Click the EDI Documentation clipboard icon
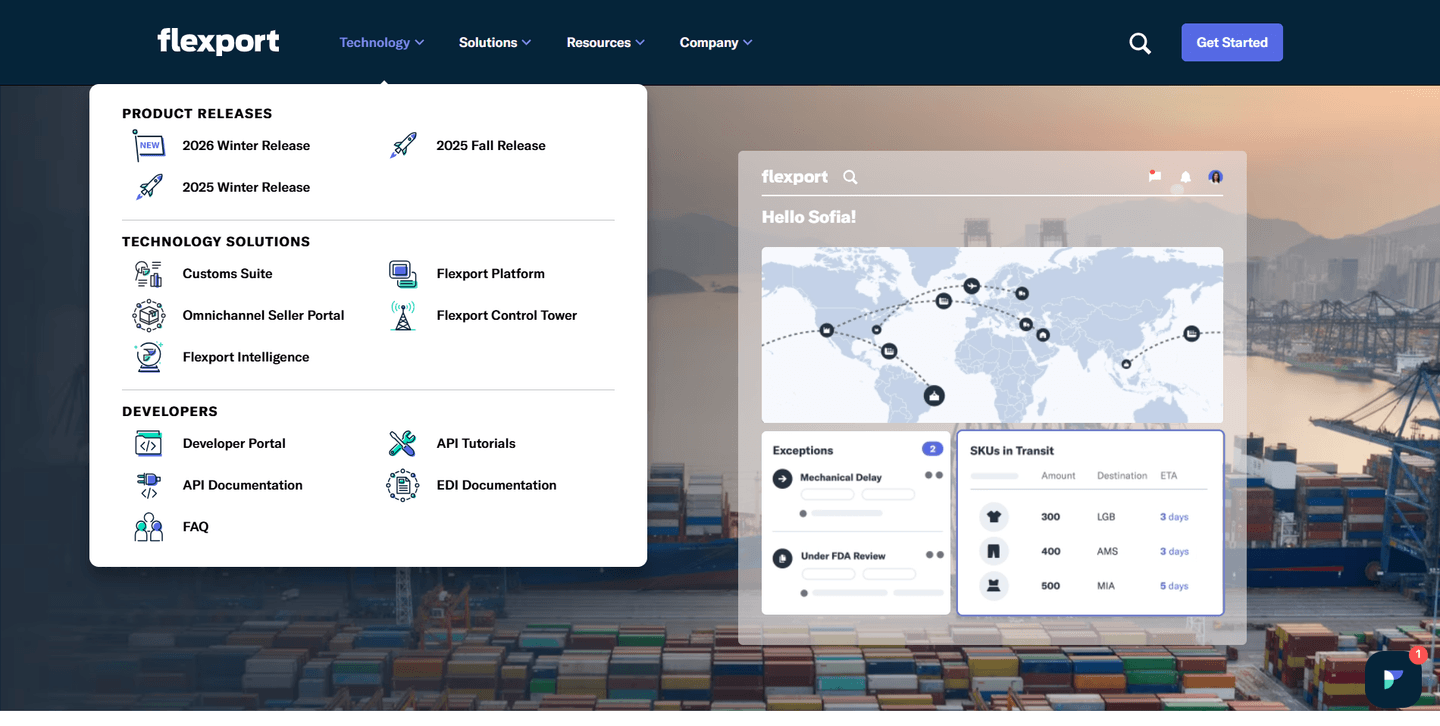Viewport: 1440px width, 726px height. point(403,485)
